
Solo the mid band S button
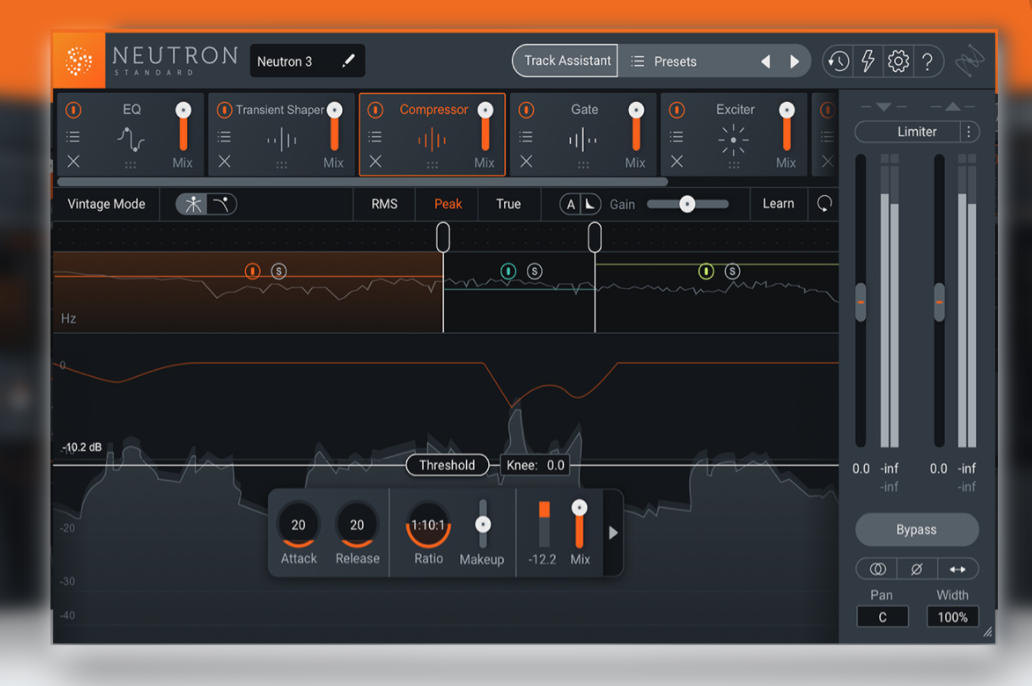click(x=534, y=271)
